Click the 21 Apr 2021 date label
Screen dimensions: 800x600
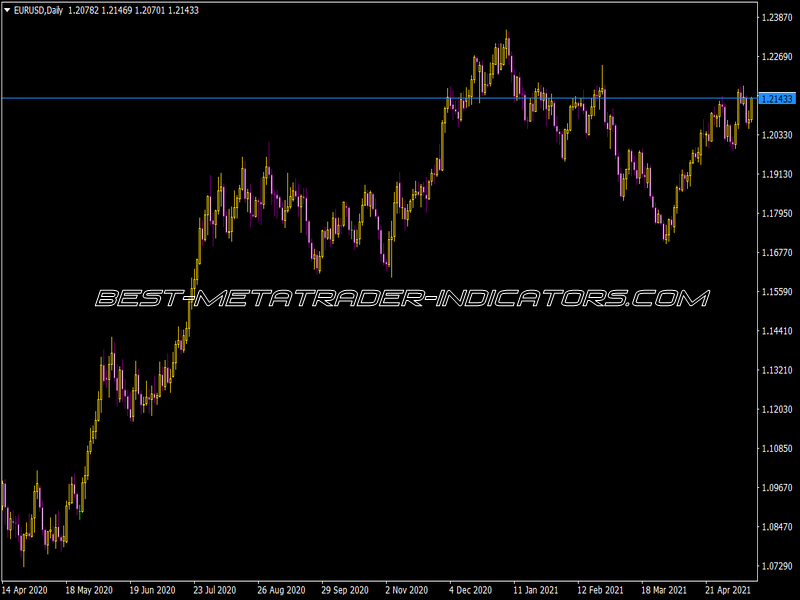coord(728,590)
